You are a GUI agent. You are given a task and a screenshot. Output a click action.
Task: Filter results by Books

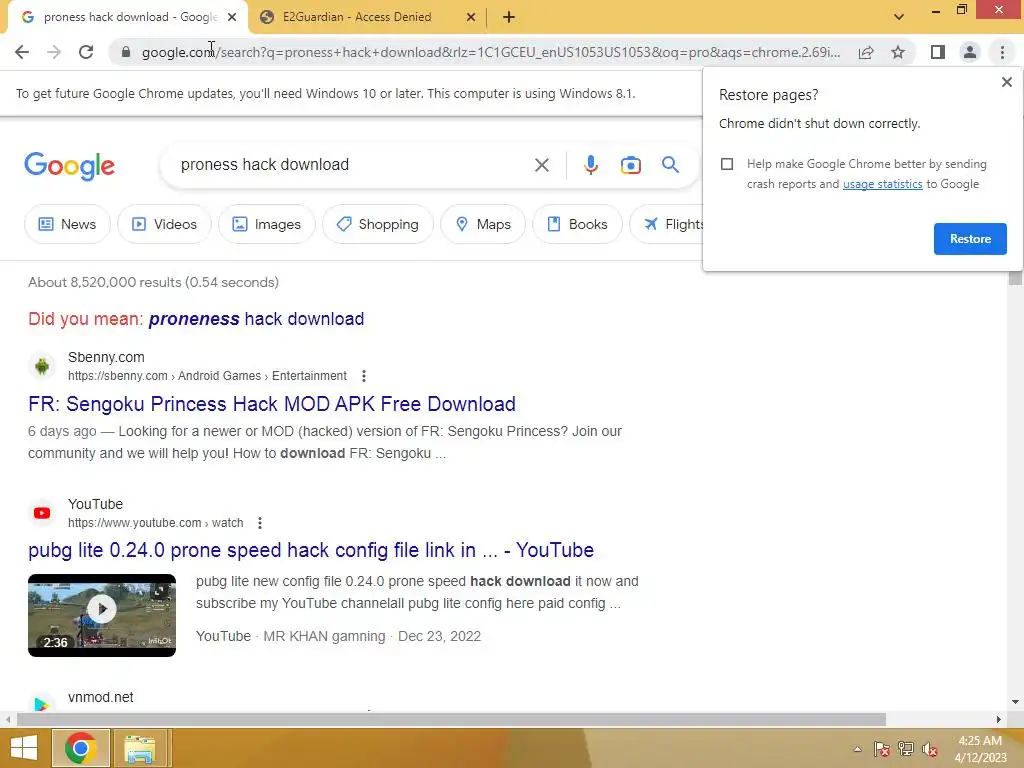pos(577,224)
